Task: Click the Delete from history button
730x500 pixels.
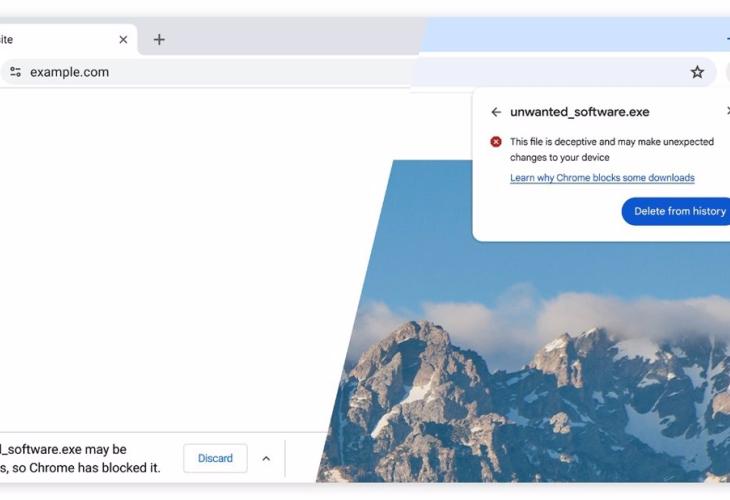Action: pos(676,211)
